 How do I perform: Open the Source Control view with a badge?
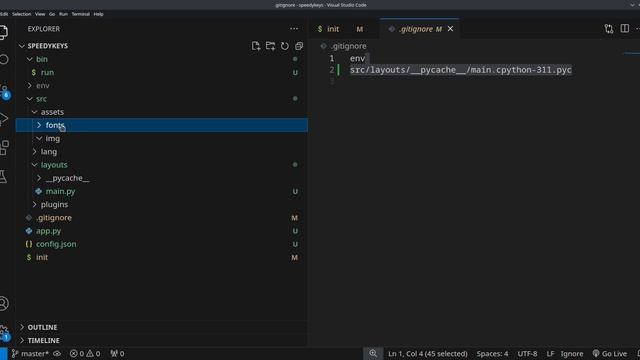[x=4, y=91]
